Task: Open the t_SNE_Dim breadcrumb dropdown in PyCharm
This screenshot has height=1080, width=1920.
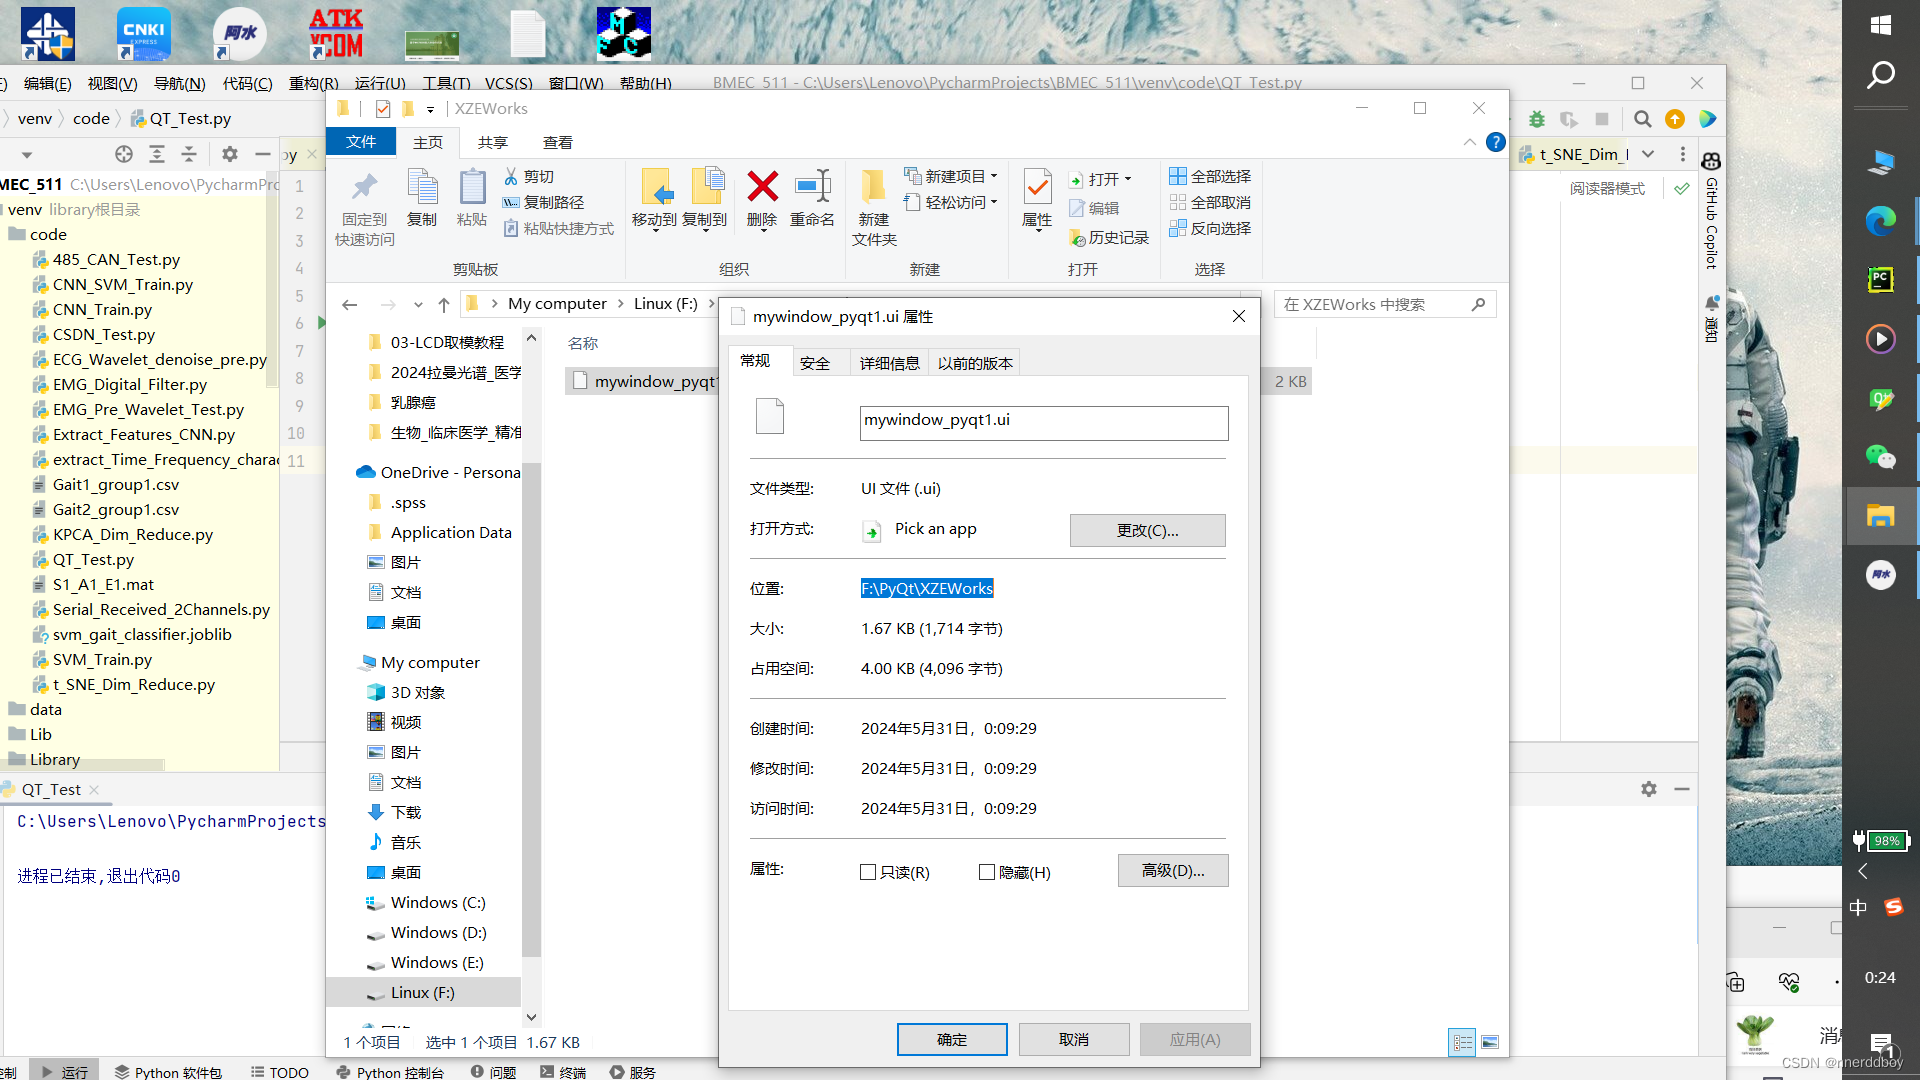Action: tap(1648, 154)
